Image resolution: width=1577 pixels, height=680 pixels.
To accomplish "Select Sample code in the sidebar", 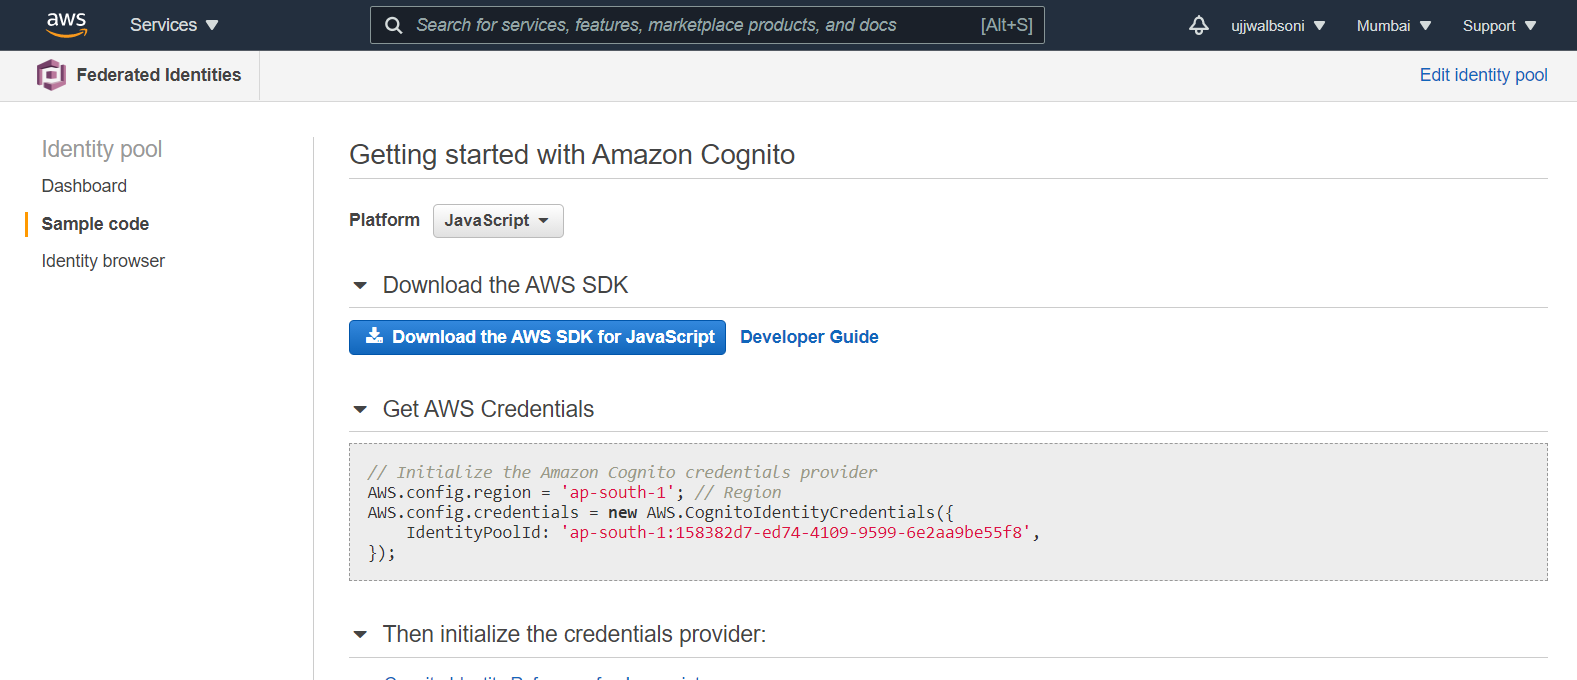I will 95,224.
